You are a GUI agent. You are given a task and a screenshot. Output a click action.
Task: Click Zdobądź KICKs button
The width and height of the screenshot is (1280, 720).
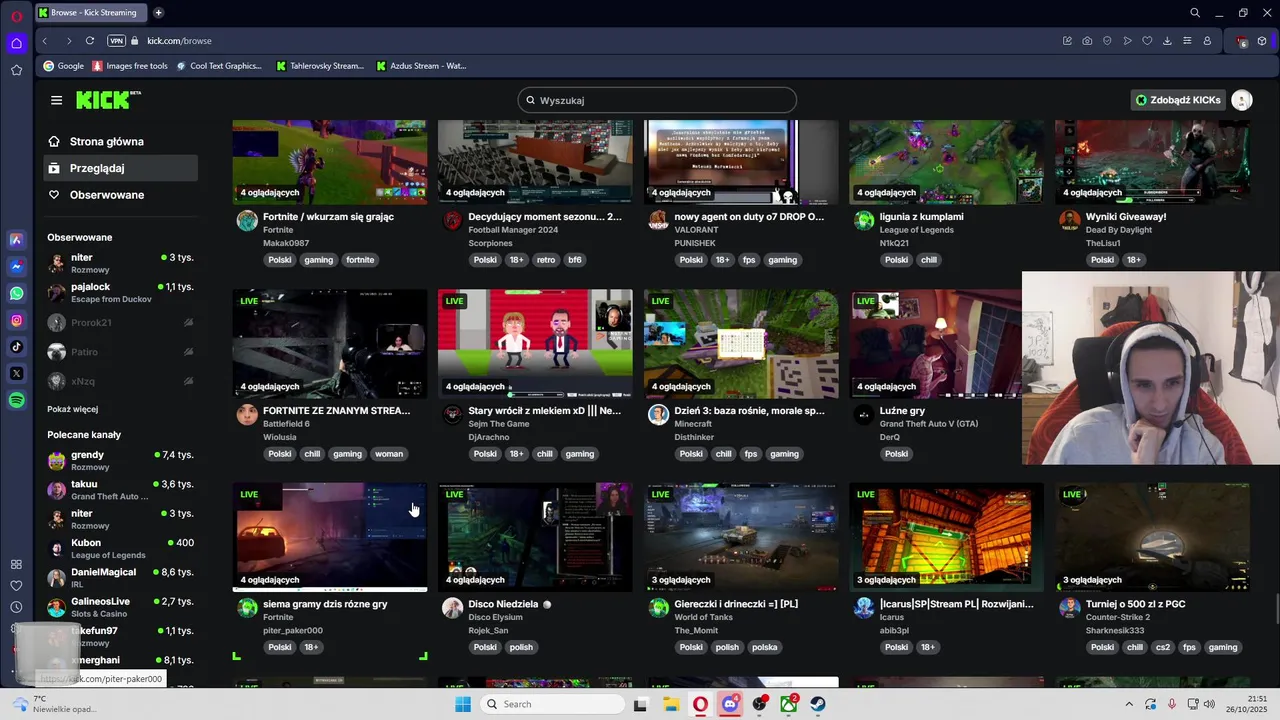1178,100
